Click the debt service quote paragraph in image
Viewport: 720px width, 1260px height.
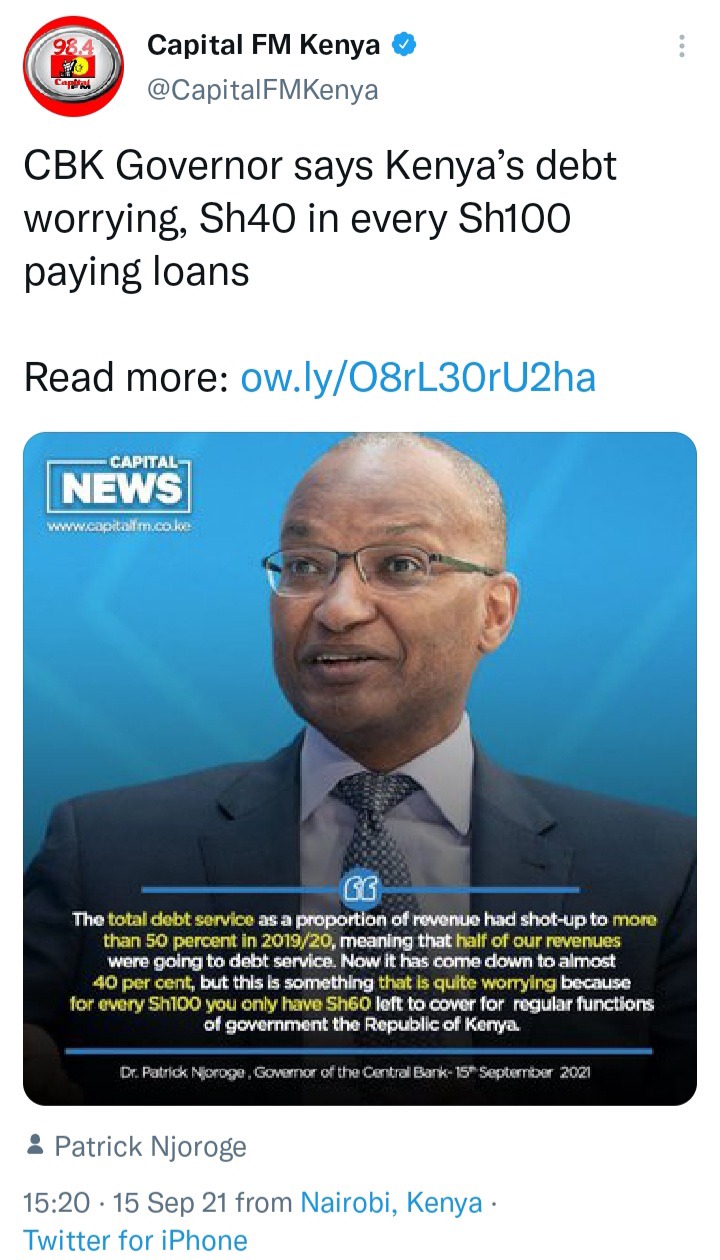point(360,972)
